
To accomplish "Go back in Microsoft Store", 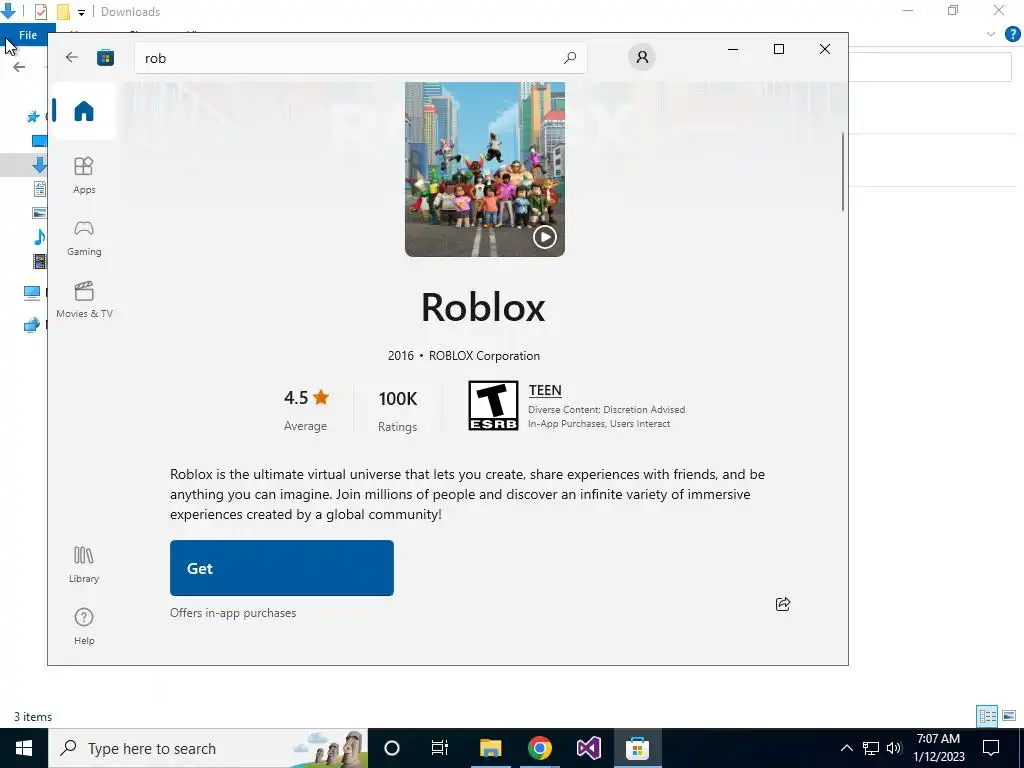I will click(x=72, y=57).
